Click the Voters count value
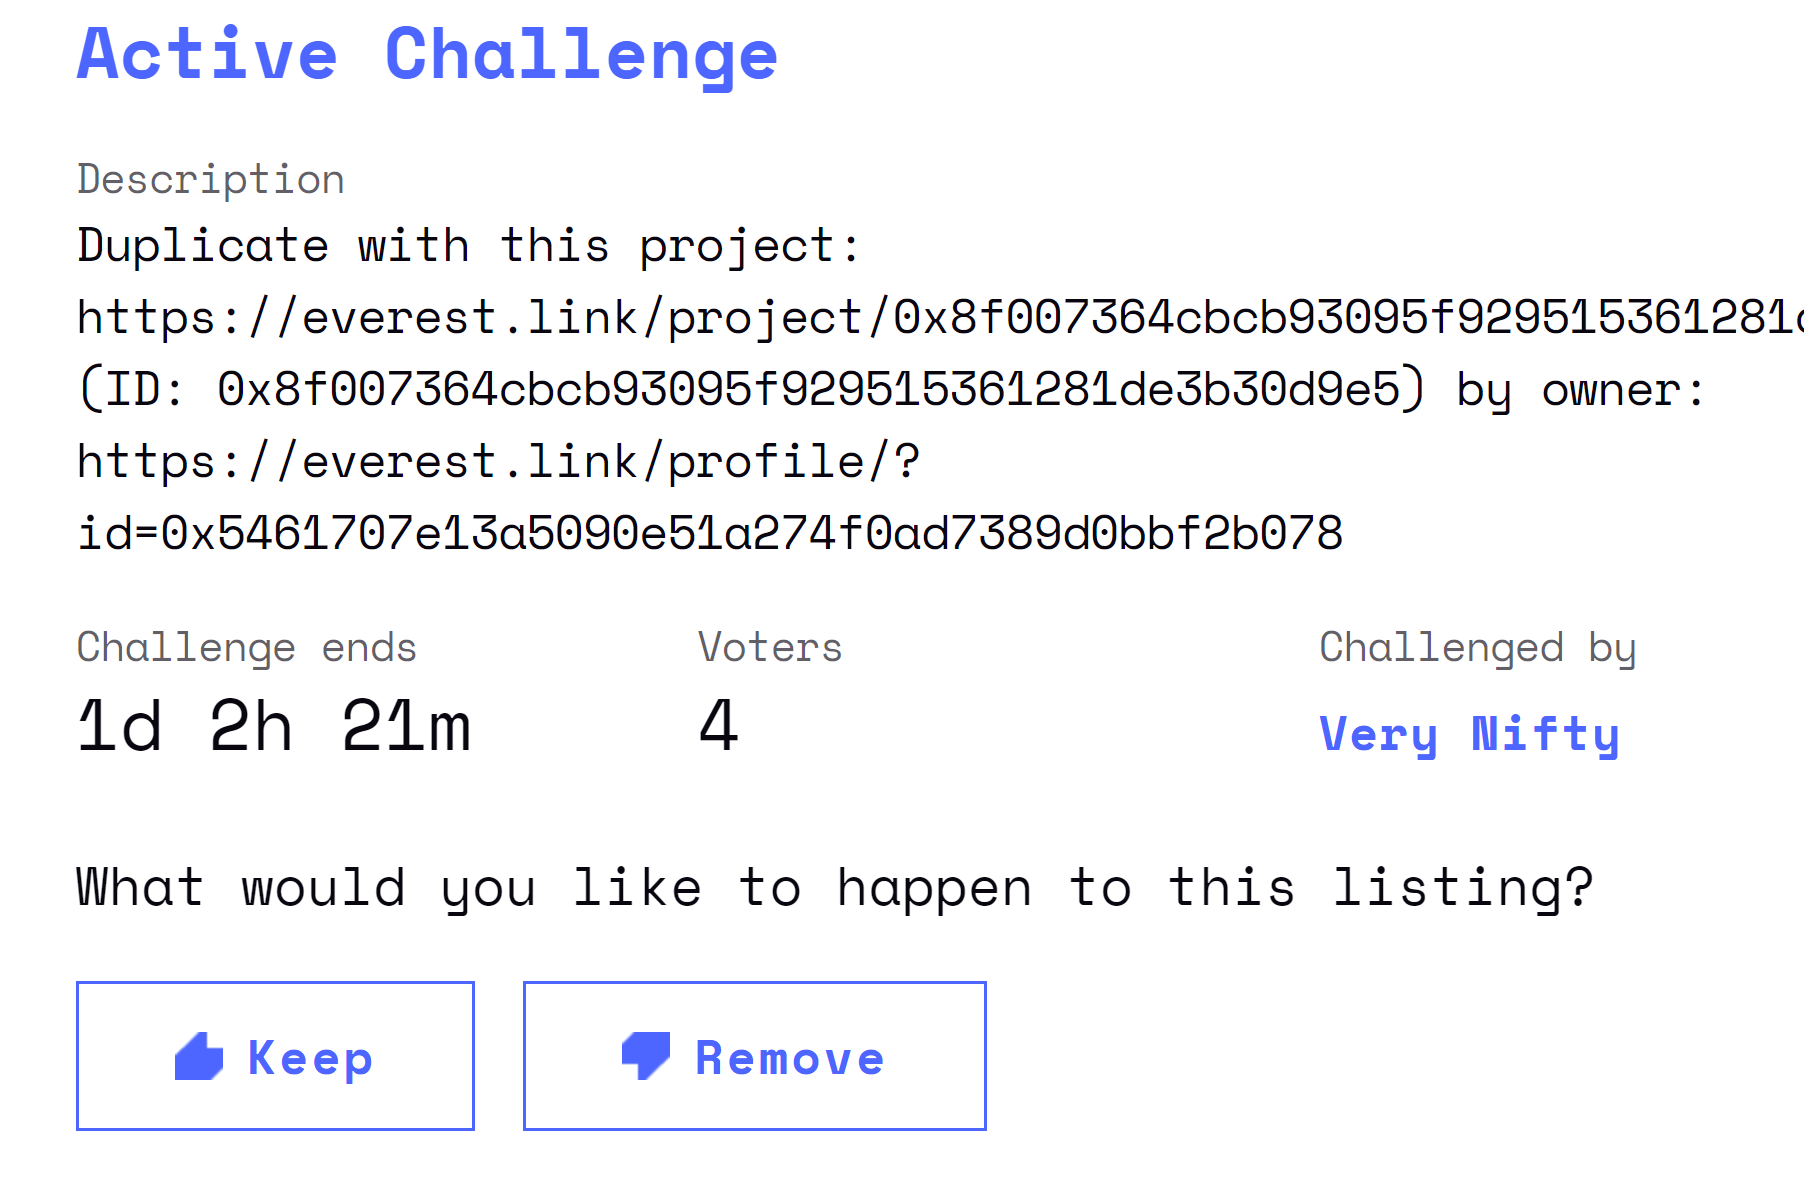This screenshot has height=1181, width=1804. [718, 724]
